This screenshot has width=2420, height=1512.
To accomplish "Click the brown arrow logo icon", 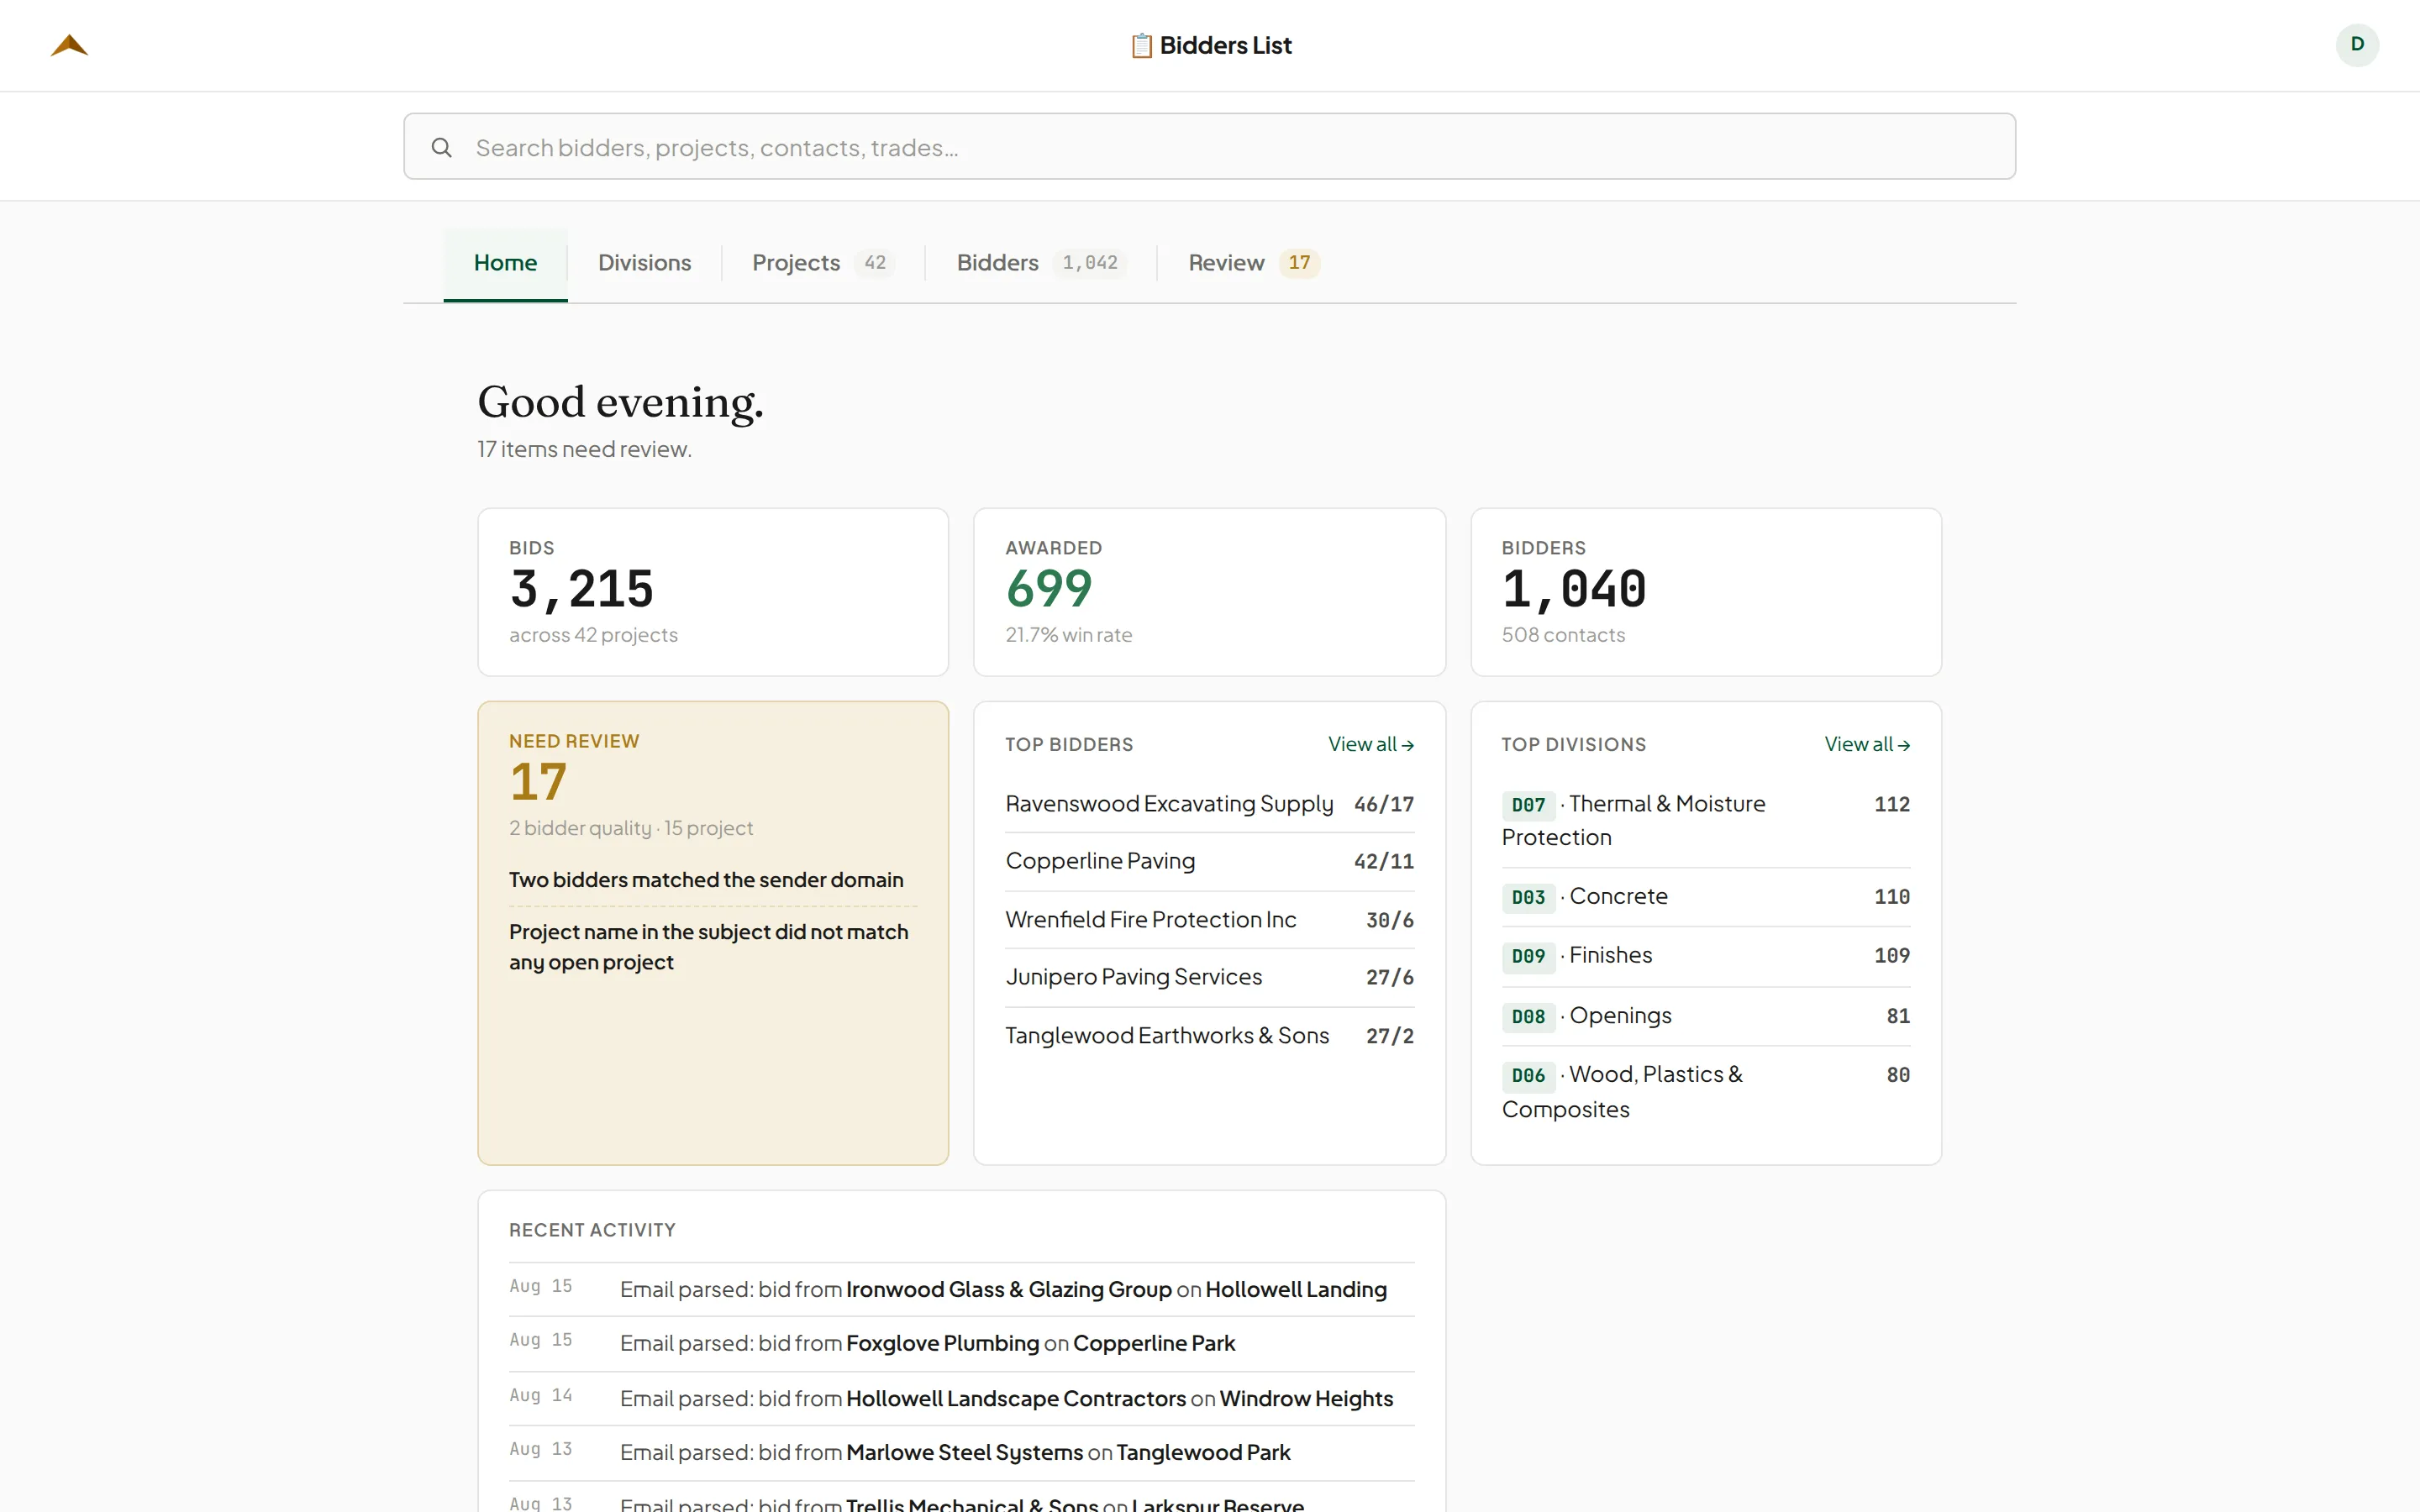I will point(69,46).
